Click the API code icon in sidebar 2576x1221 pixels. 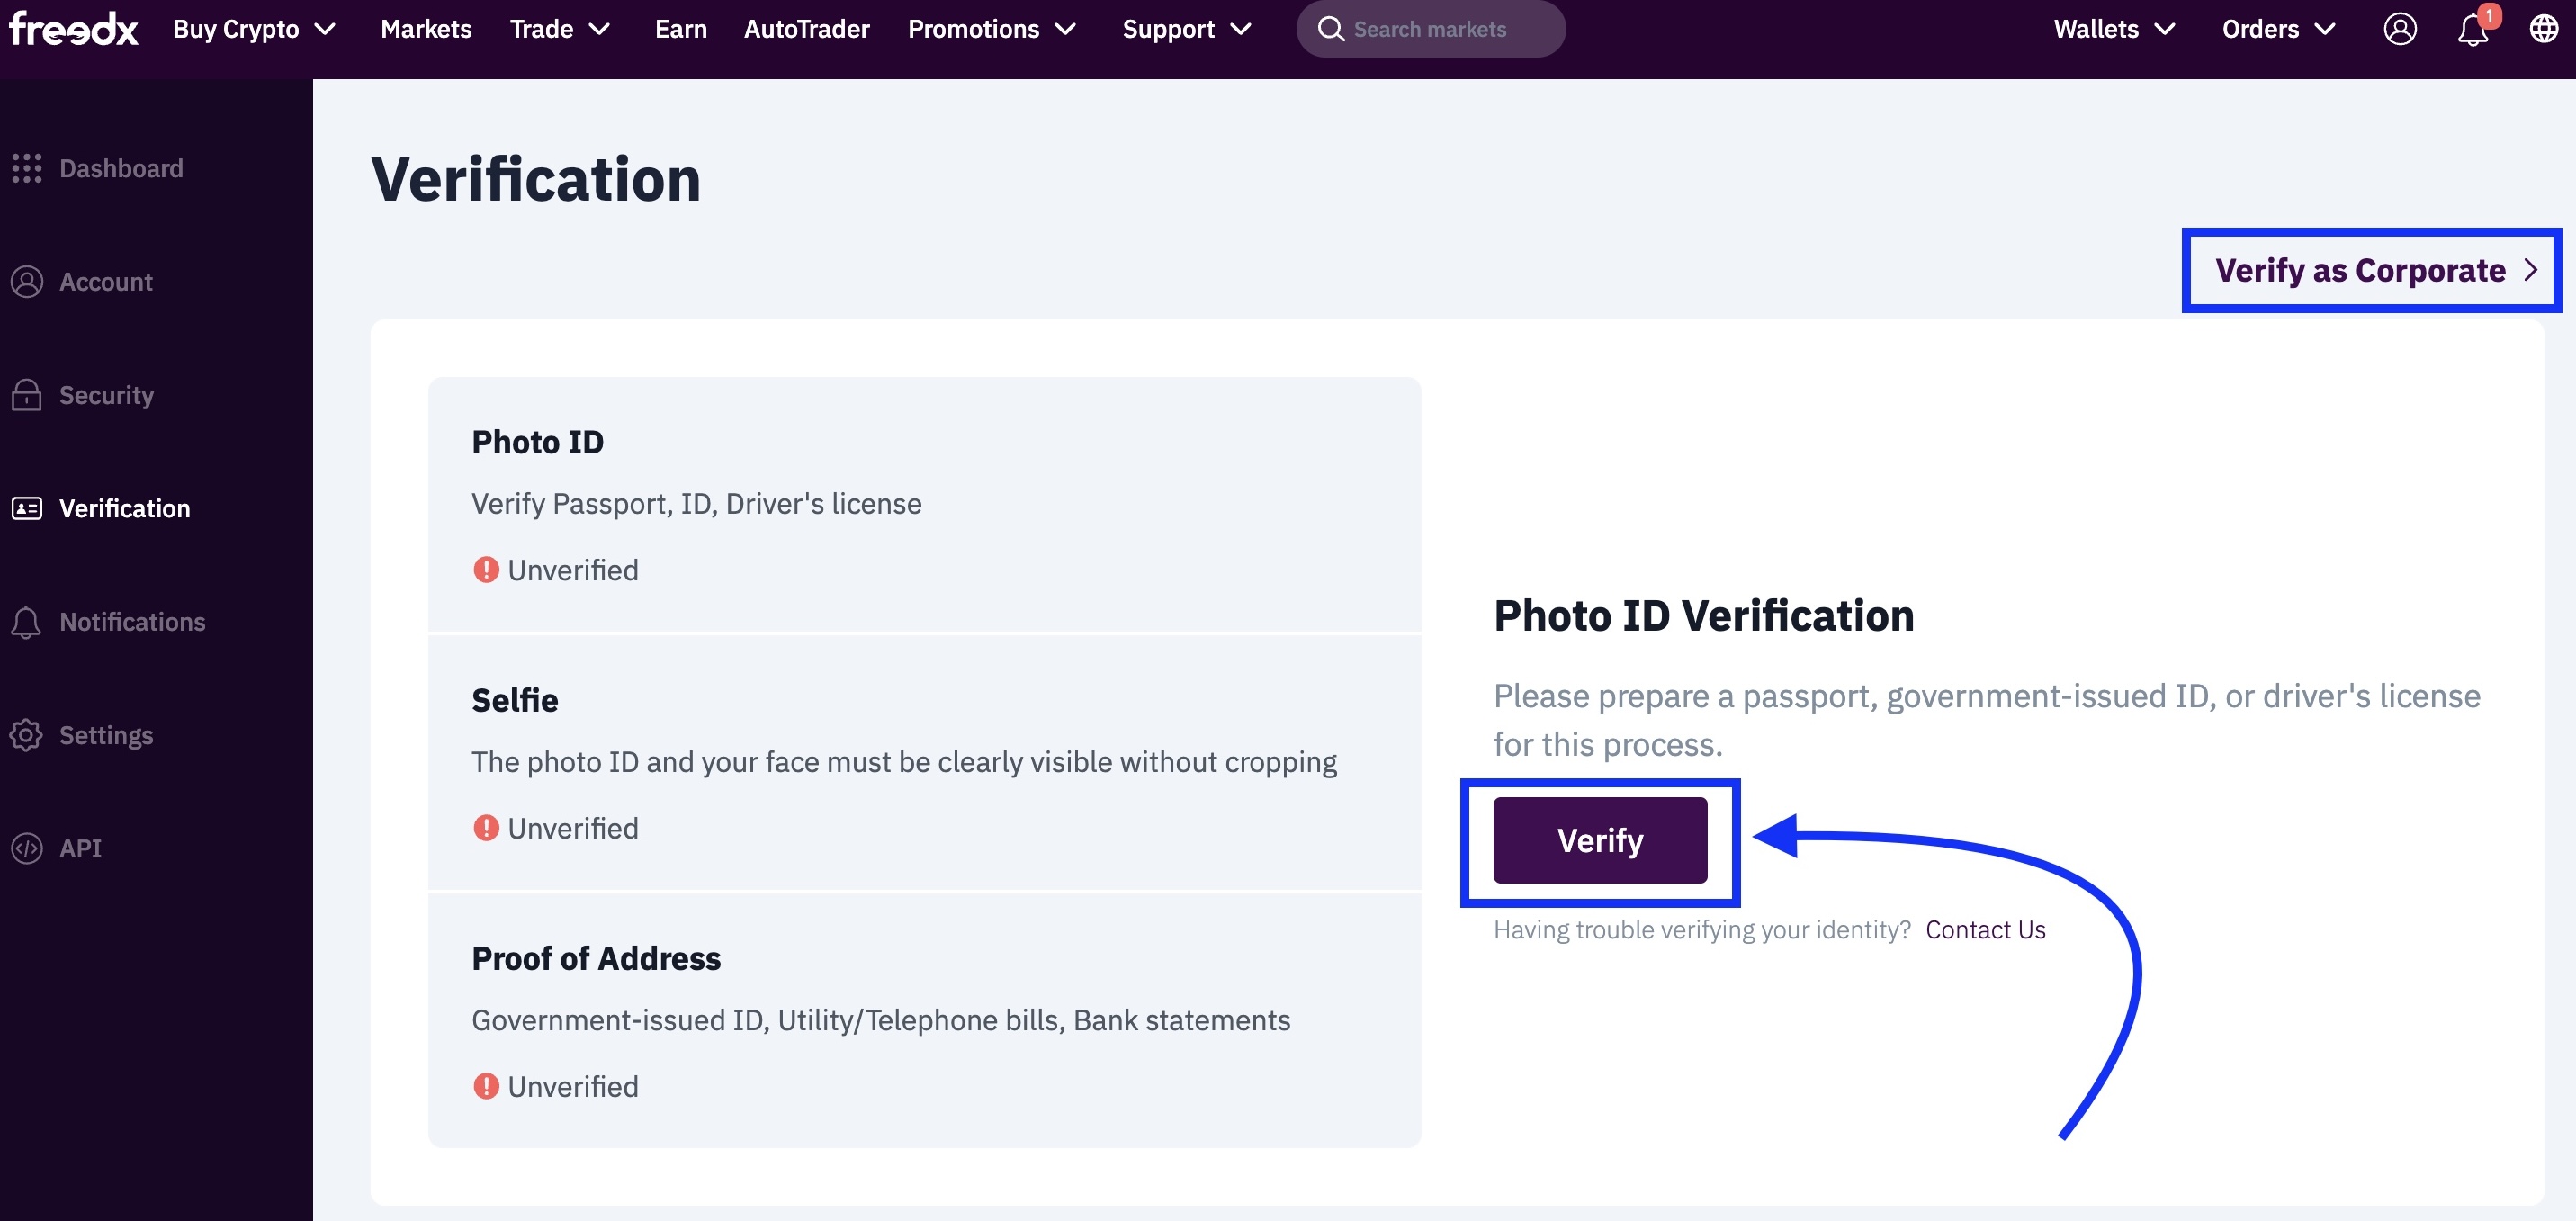coord(27,848)
